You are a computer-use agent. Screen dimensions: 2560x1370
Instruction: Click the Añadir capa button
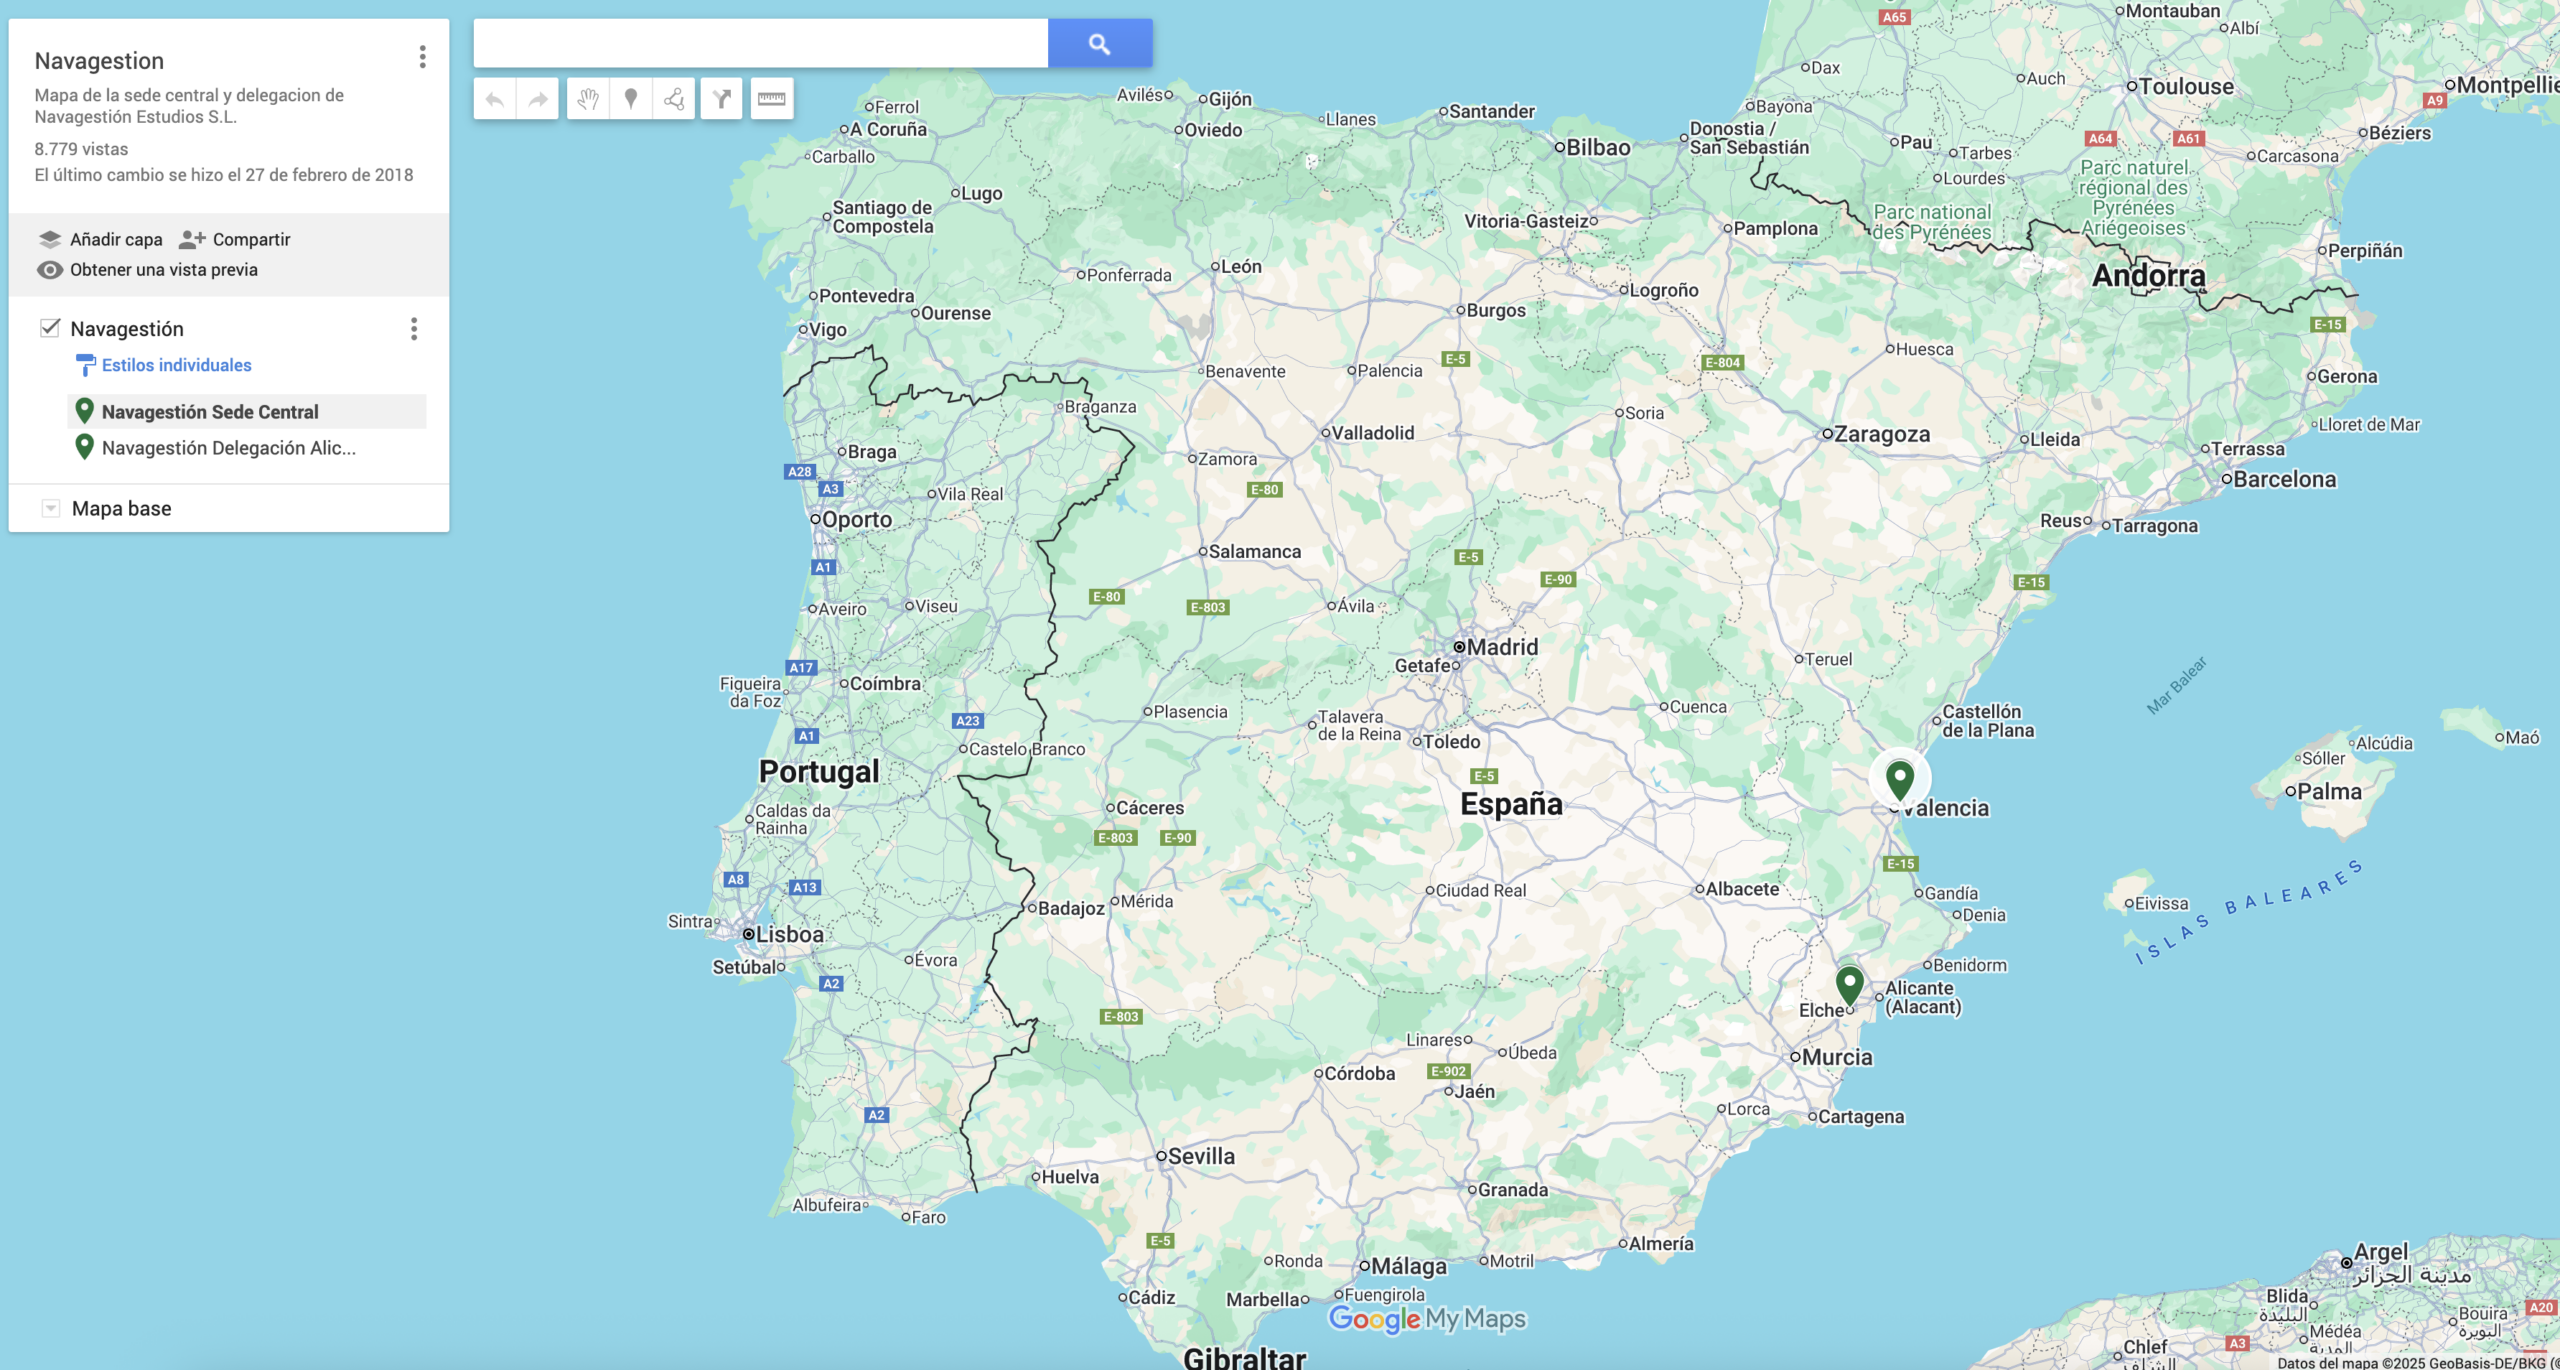point(101,239)
